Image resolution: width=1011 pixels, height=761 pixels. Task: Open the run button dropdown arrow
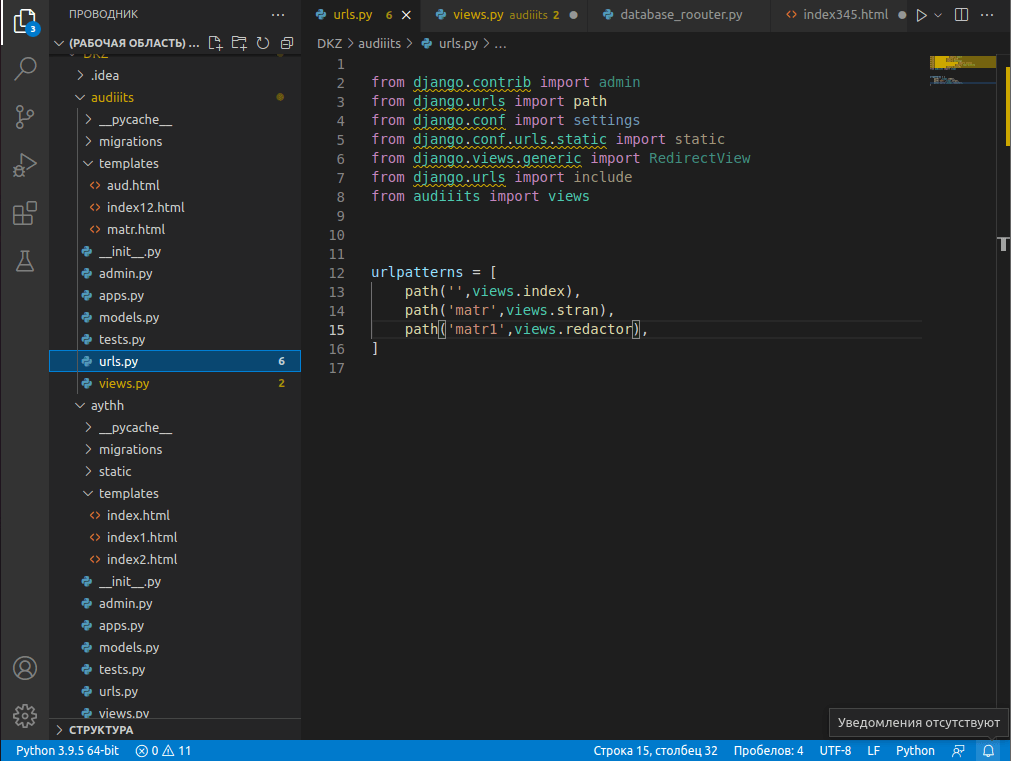(x=938, y=15)
